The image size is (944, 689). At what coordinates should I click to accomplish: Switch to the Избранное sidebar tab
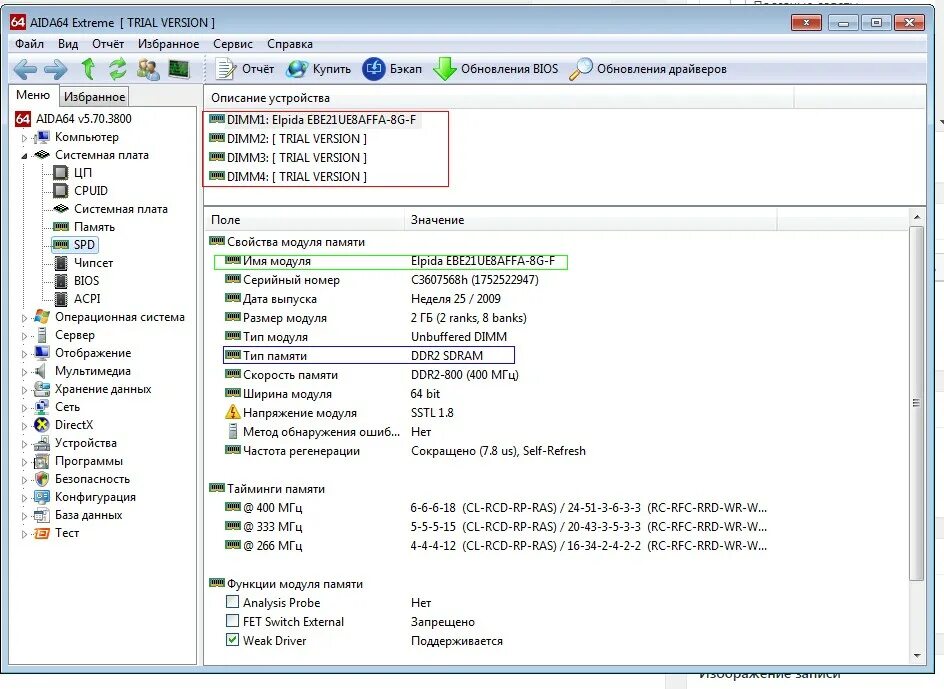click(x=95, y=96)
